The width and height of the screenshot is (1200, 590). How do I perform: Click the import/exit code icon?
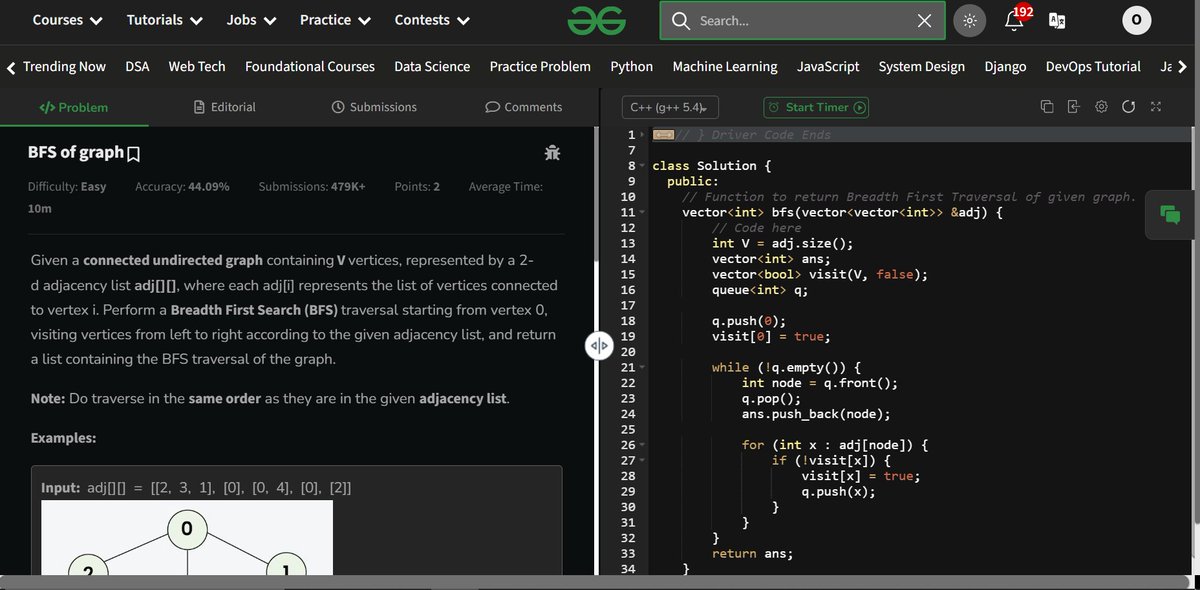[x=1074, y=107]
